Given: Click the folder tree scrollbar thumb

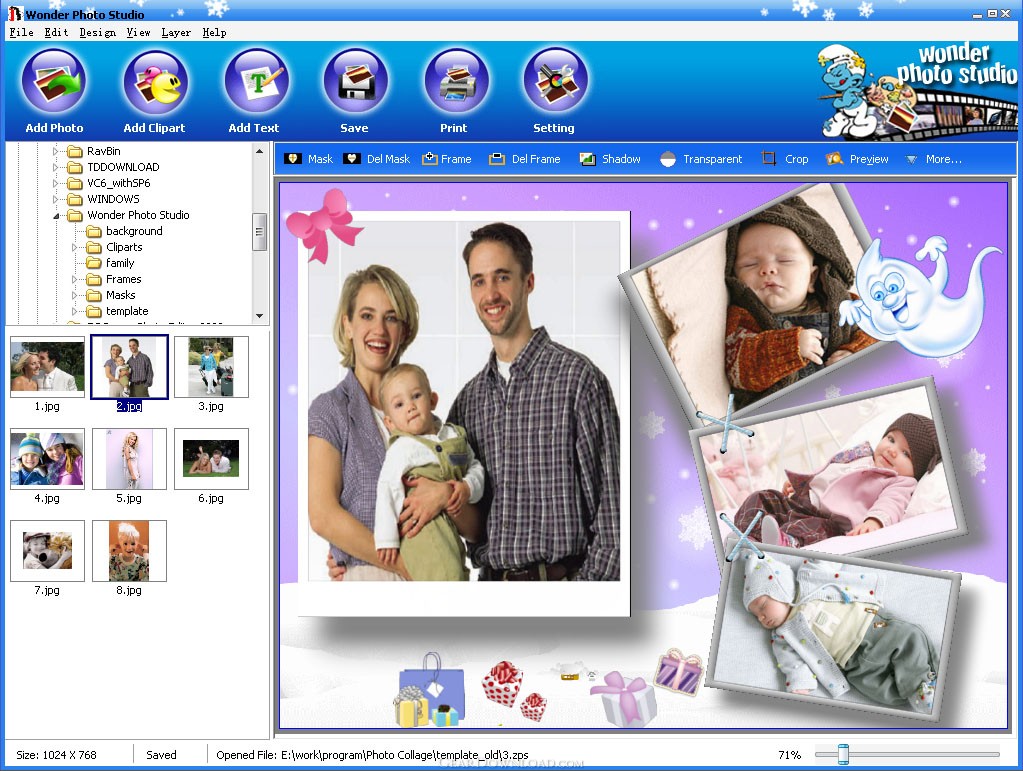Looking at the screenshot, I should (260, 232).
